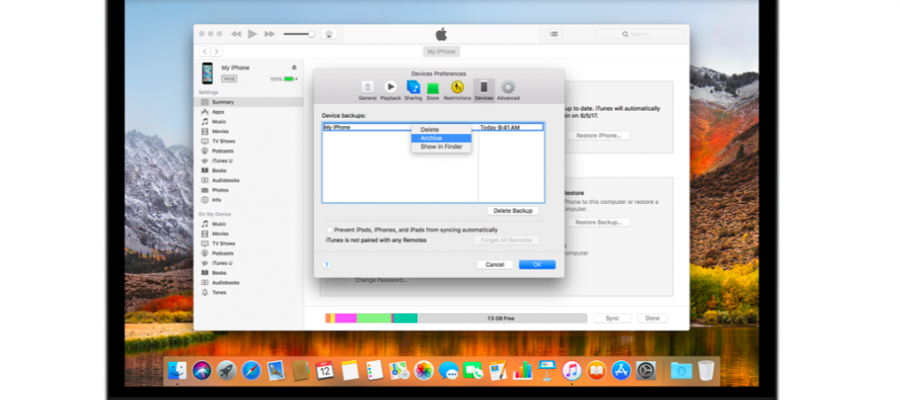Click the My iPhone header button
The image size is (900, 400).
click(x=441, y=52)
